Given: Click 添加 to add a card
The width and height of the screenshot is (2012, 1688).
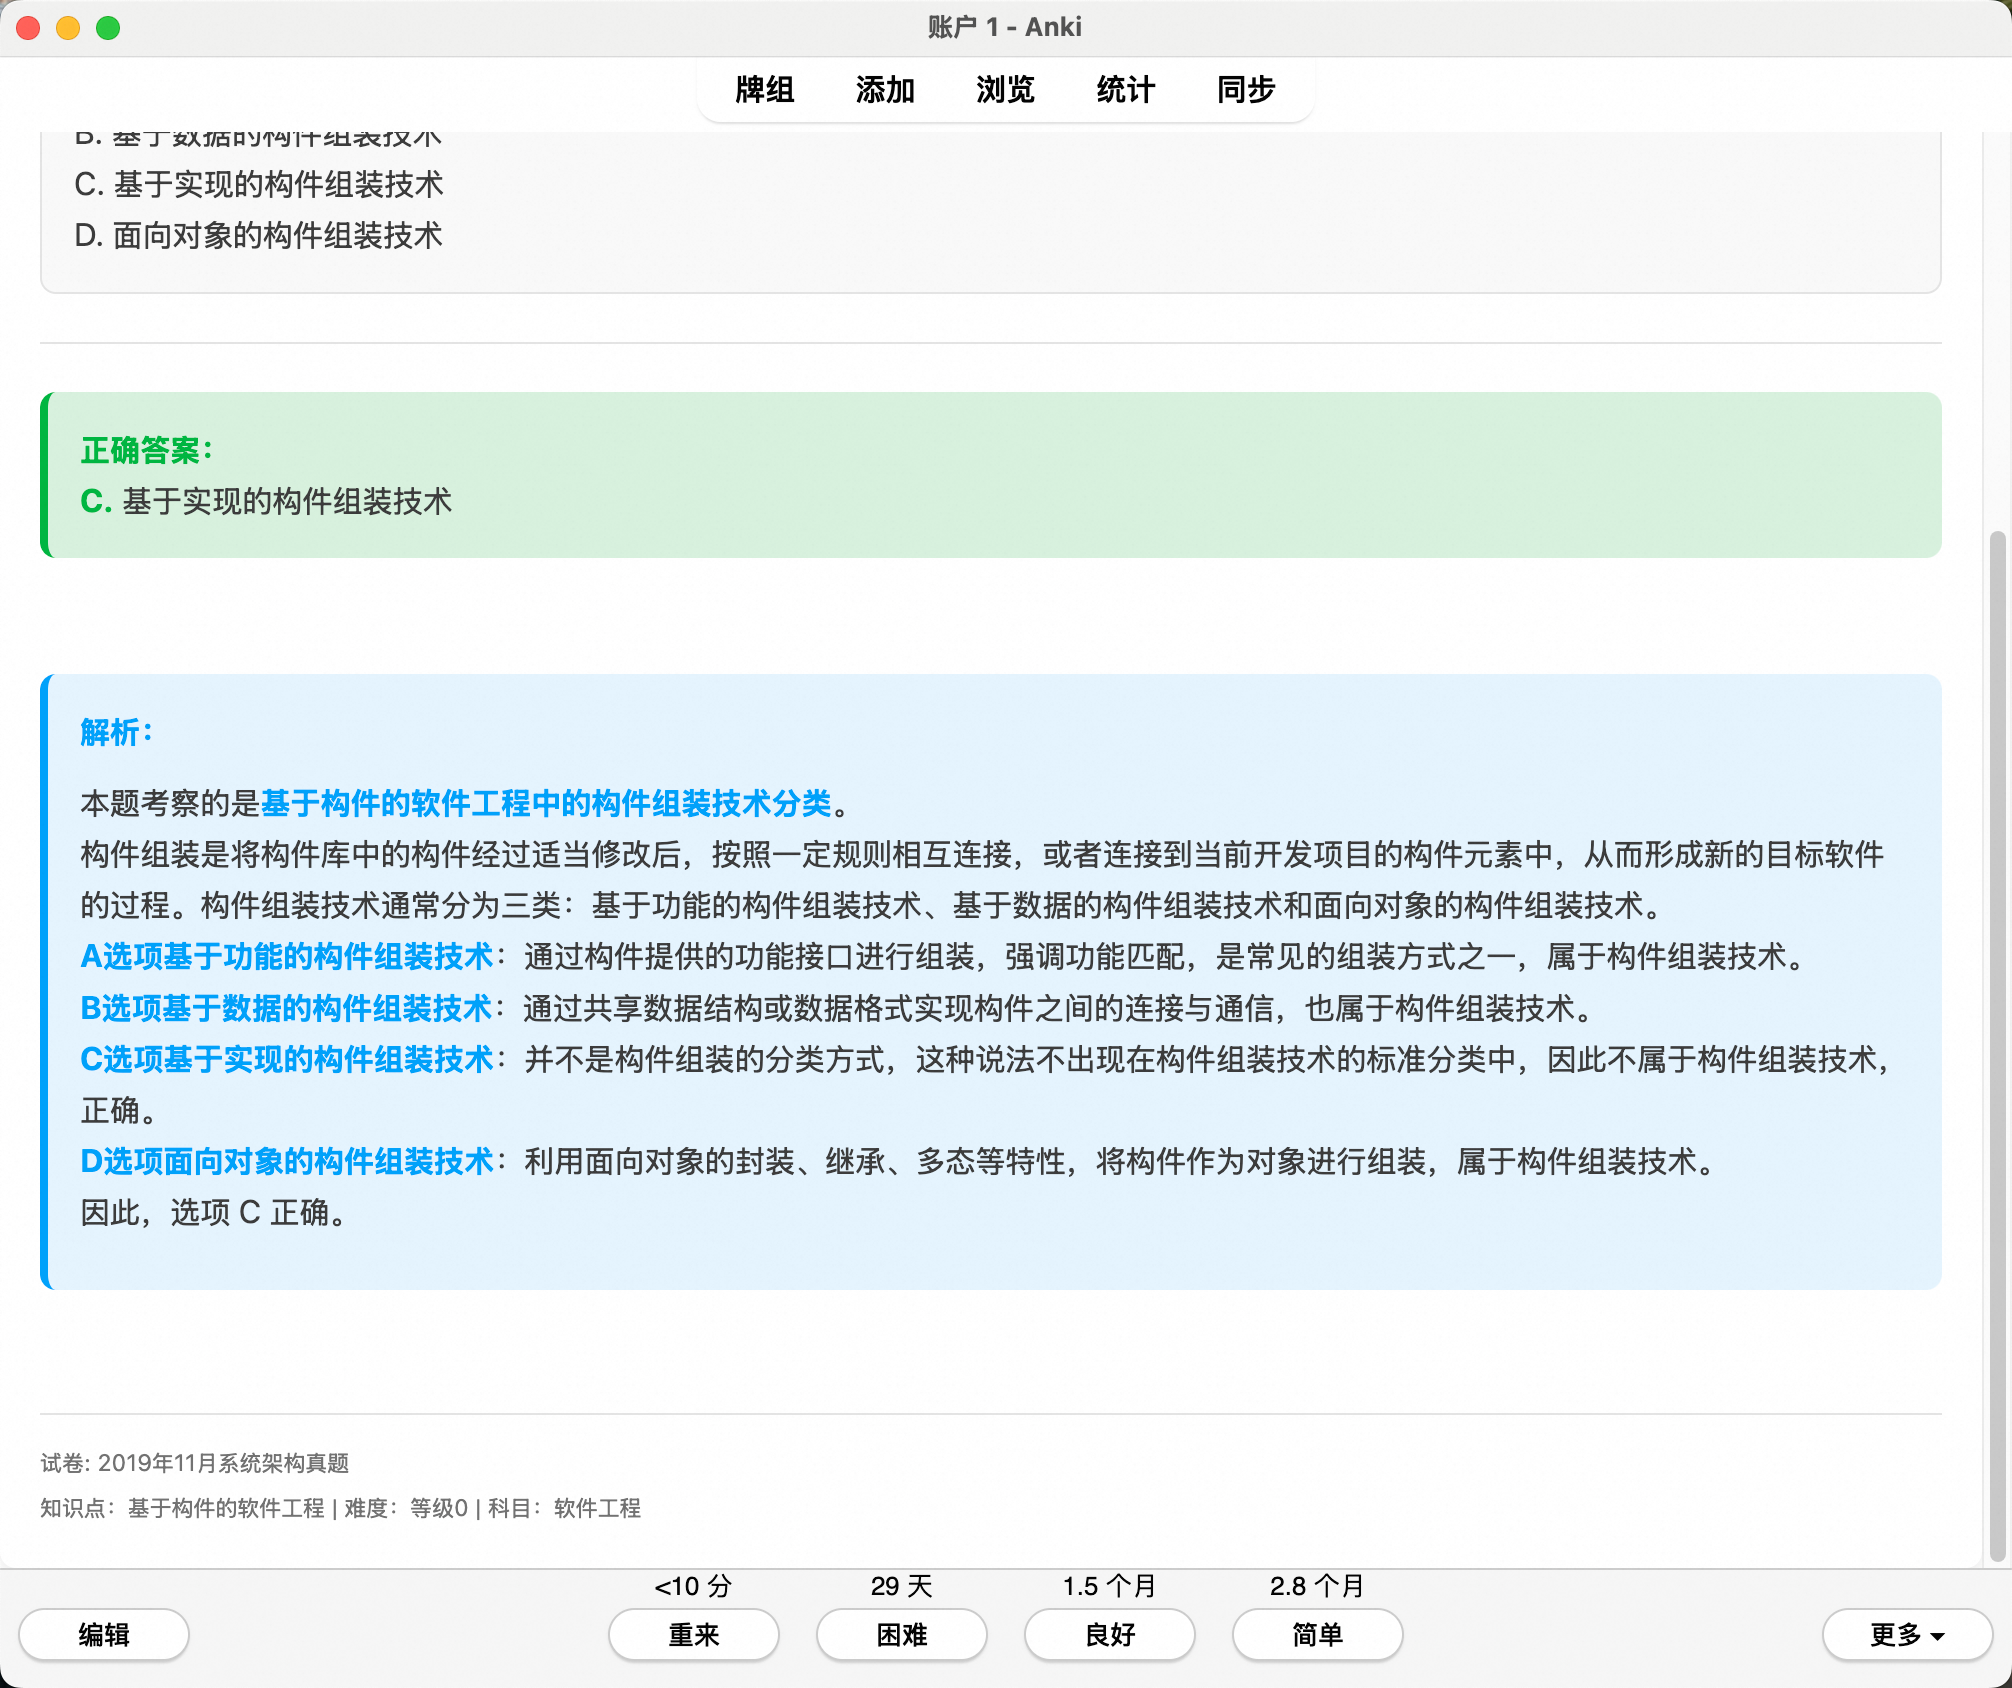Looking at the screenshot, I should 885,90.
